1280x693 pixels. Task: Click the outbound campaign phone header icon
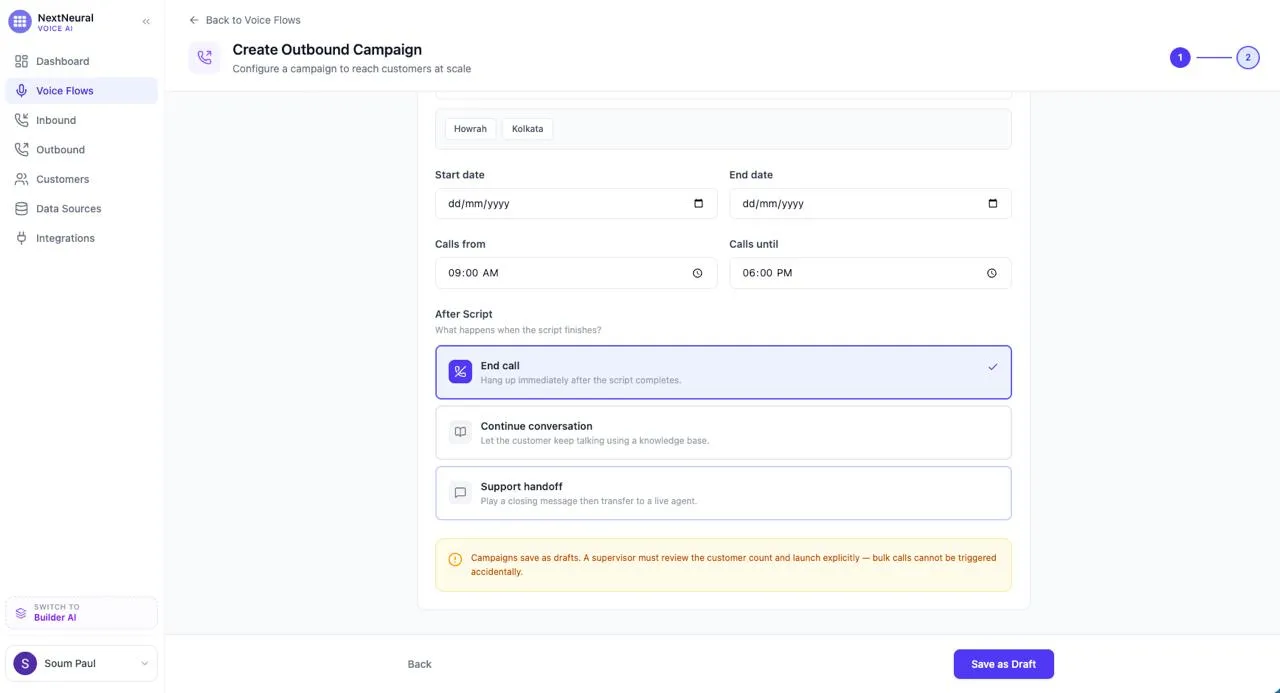pyautogui.click(x=205, y=58)
